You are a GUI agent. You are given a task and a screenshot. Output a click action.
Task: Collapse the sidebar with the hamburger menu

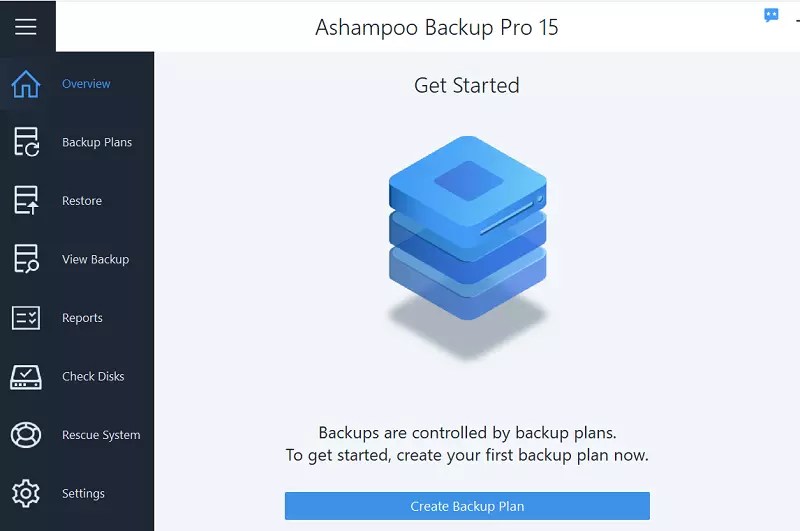tap(26, 27)
